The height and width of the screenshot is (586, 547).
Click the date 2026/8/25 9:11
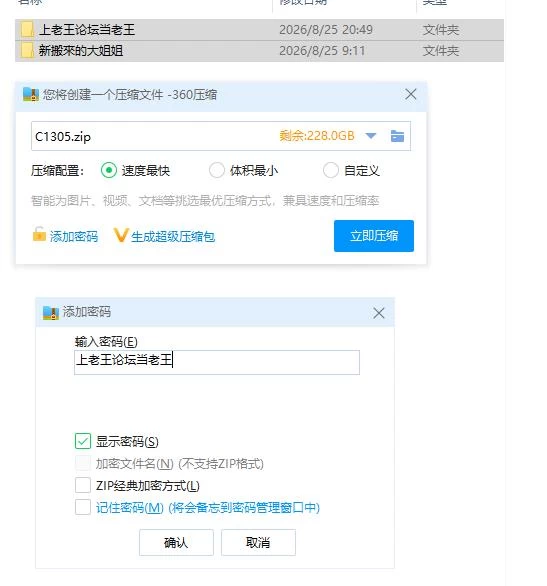[x=322, y=51]
